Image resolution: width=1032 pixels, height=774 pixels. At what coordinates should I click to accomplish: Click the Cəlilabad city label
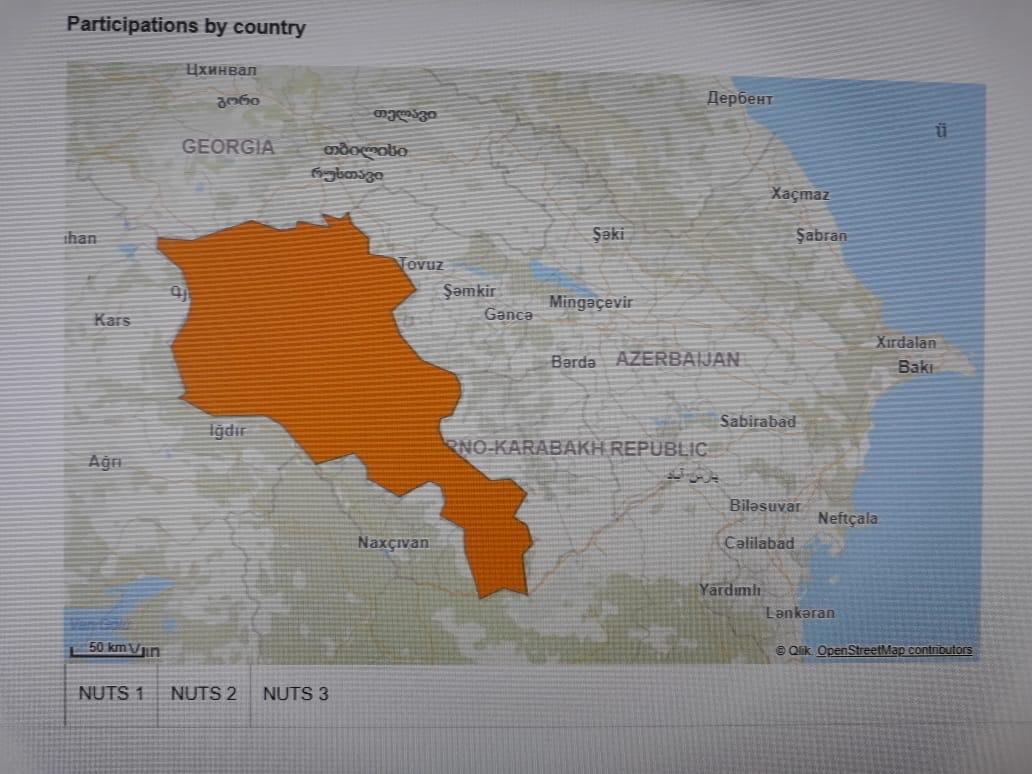pos(759,544)
